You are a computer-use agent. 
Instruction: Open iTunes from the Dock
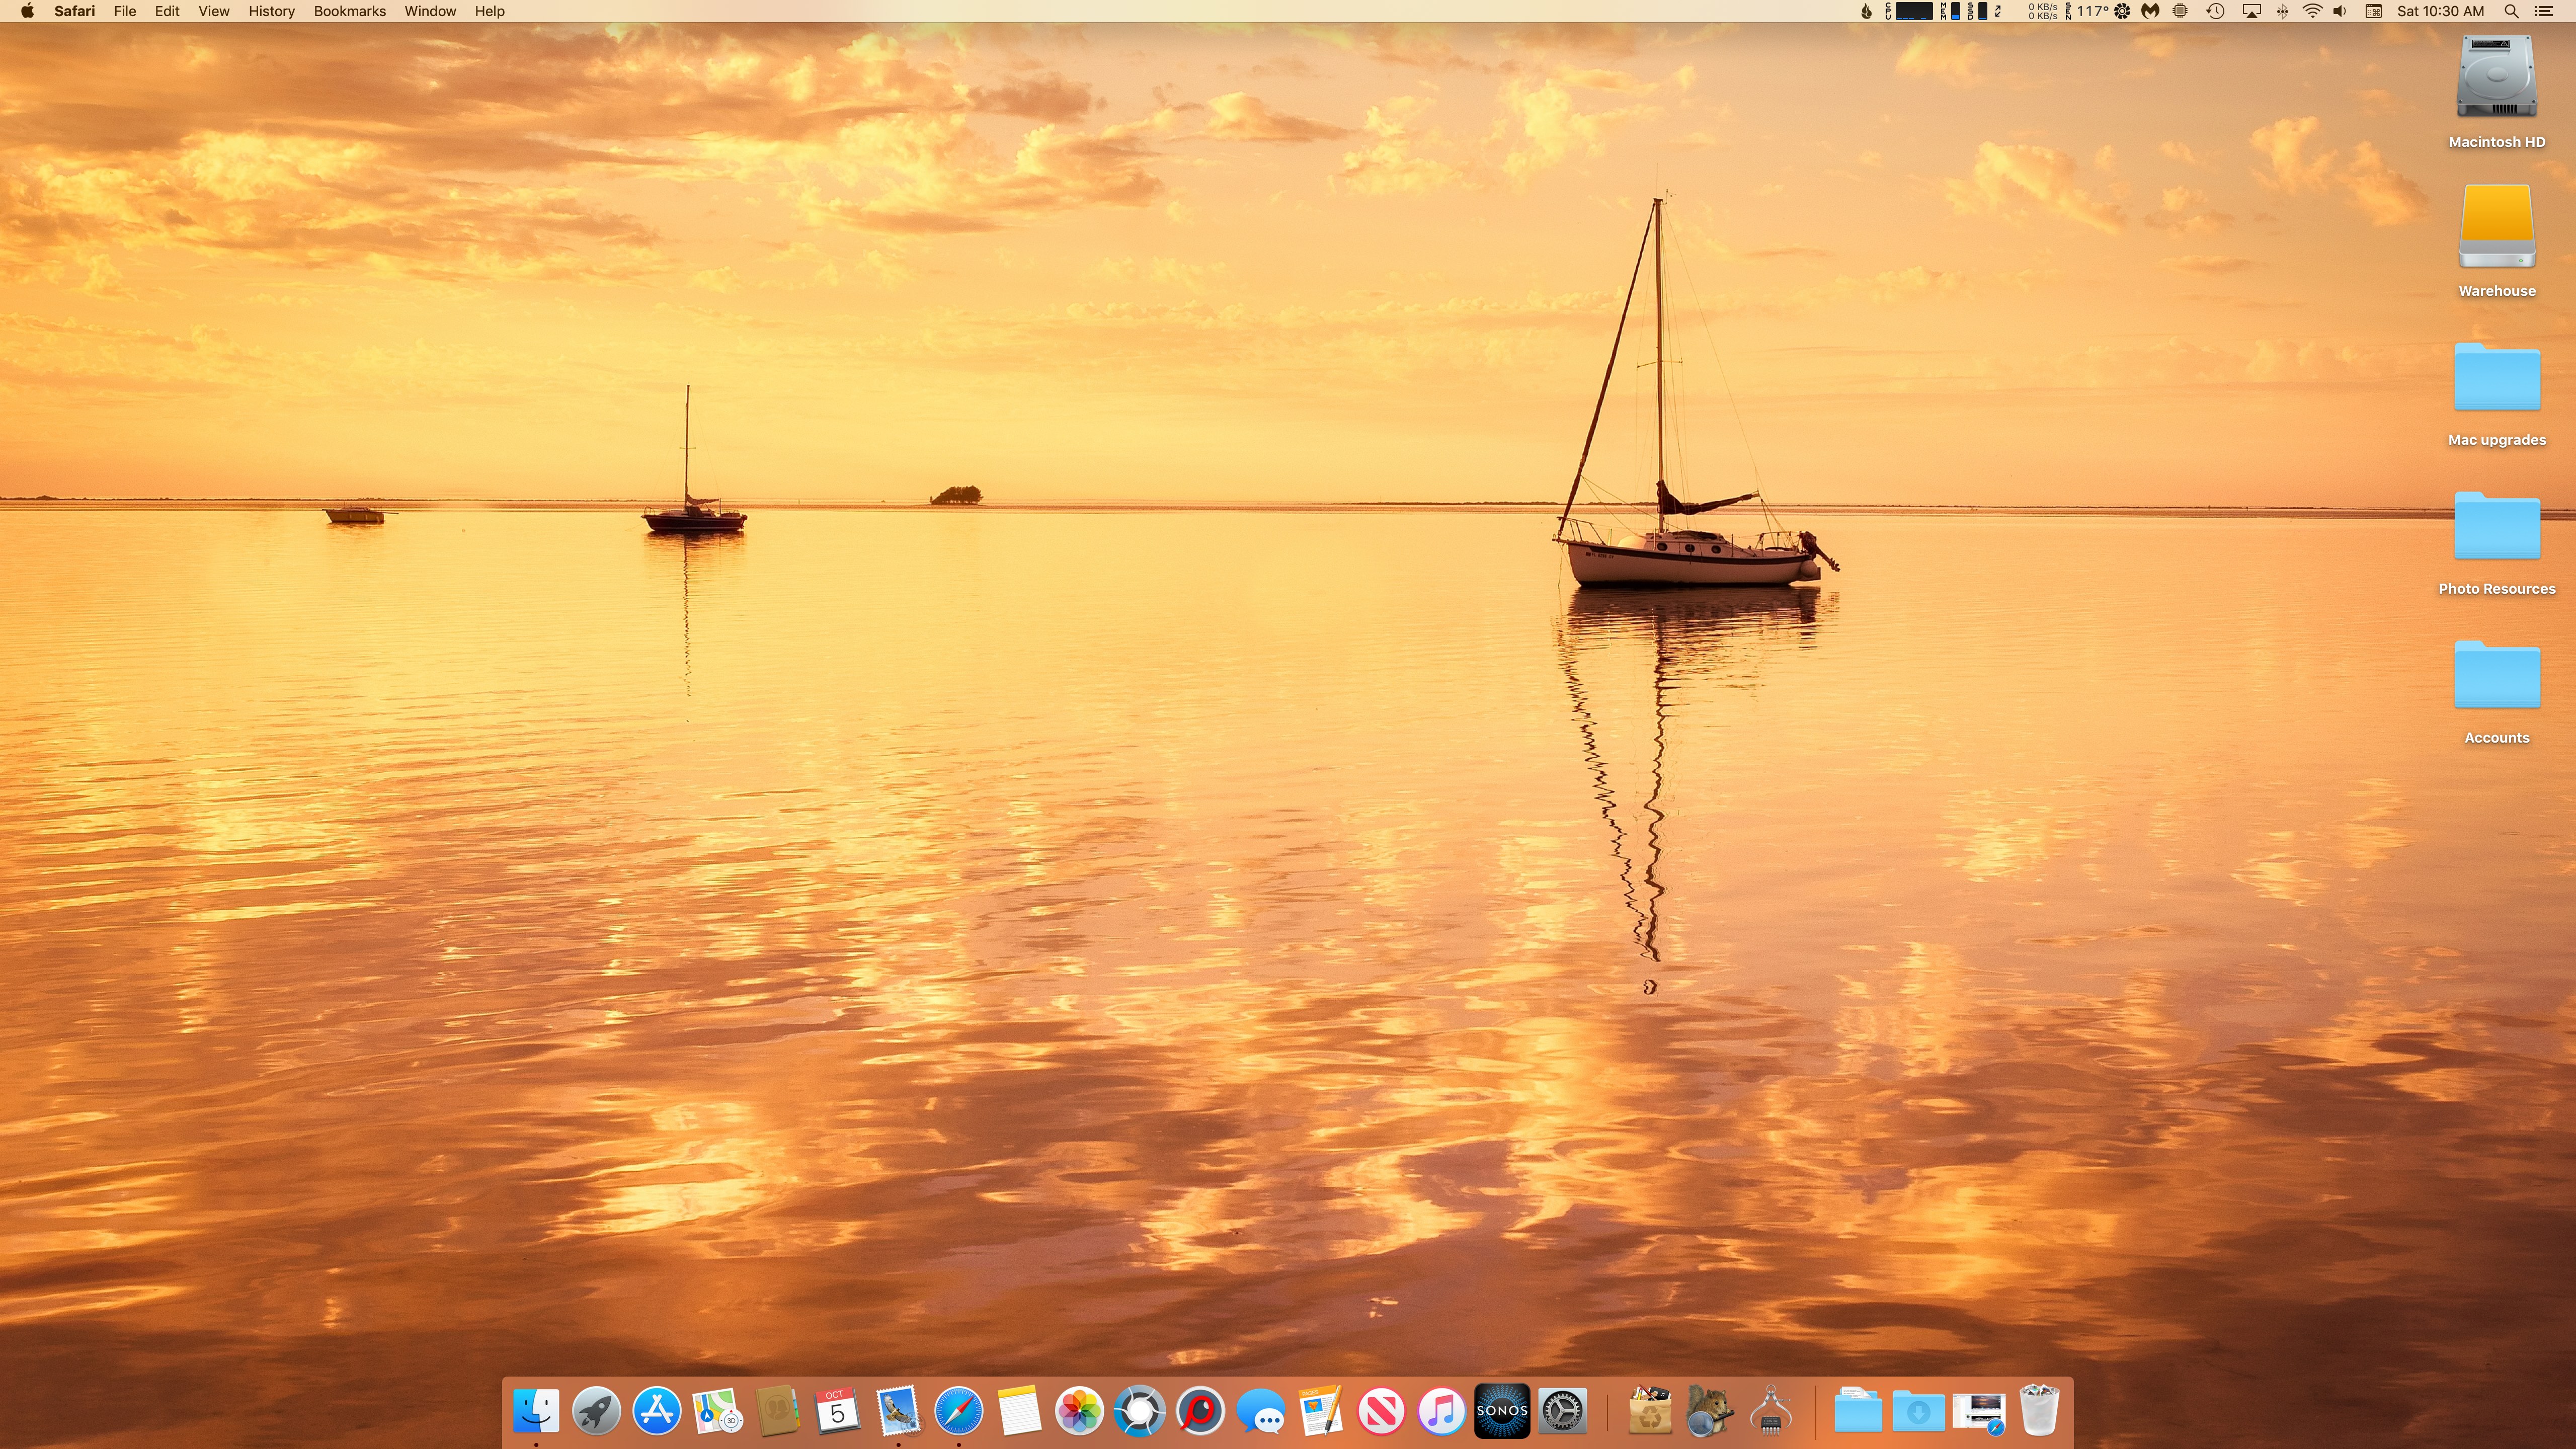pyautogui.click(x=1442, y=1411)
